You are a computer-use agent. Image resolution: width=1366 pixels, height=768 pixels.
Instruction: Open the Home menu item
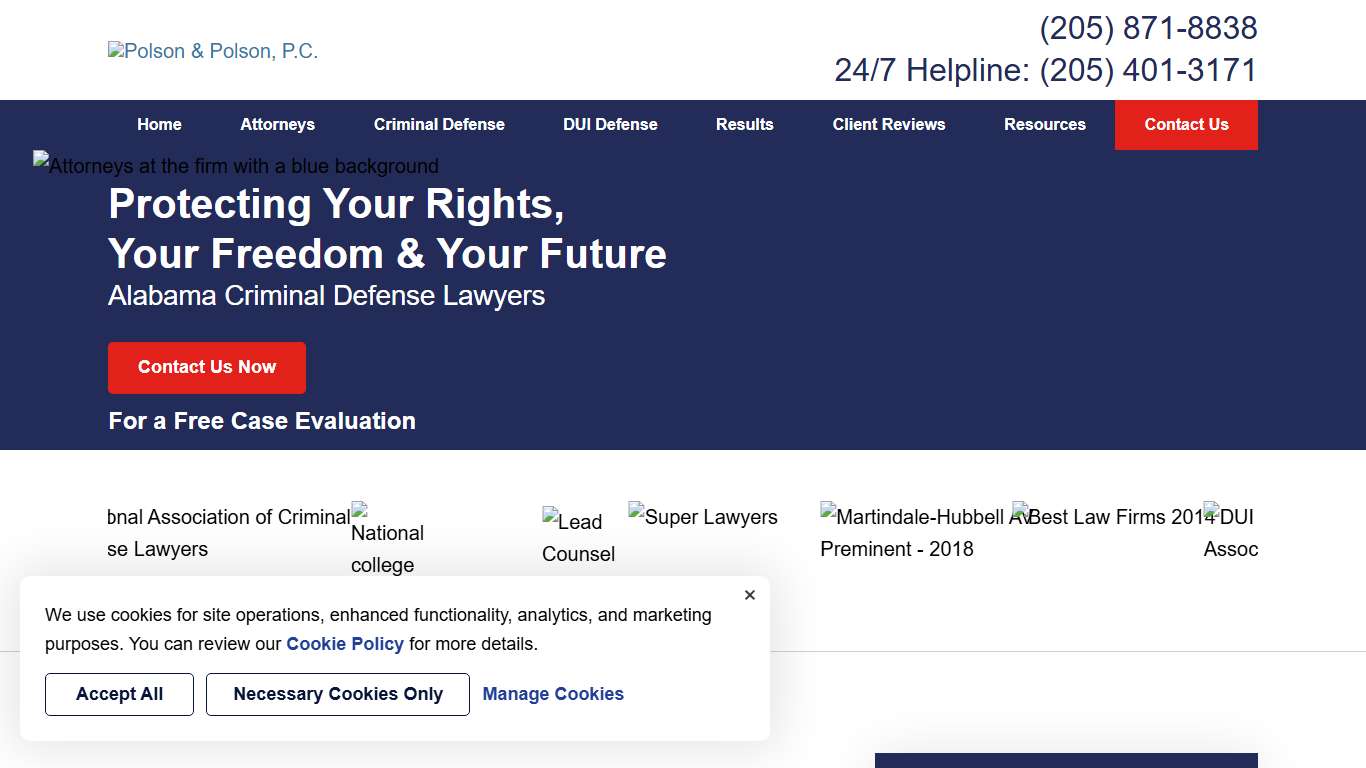click(x=159, y=125)
